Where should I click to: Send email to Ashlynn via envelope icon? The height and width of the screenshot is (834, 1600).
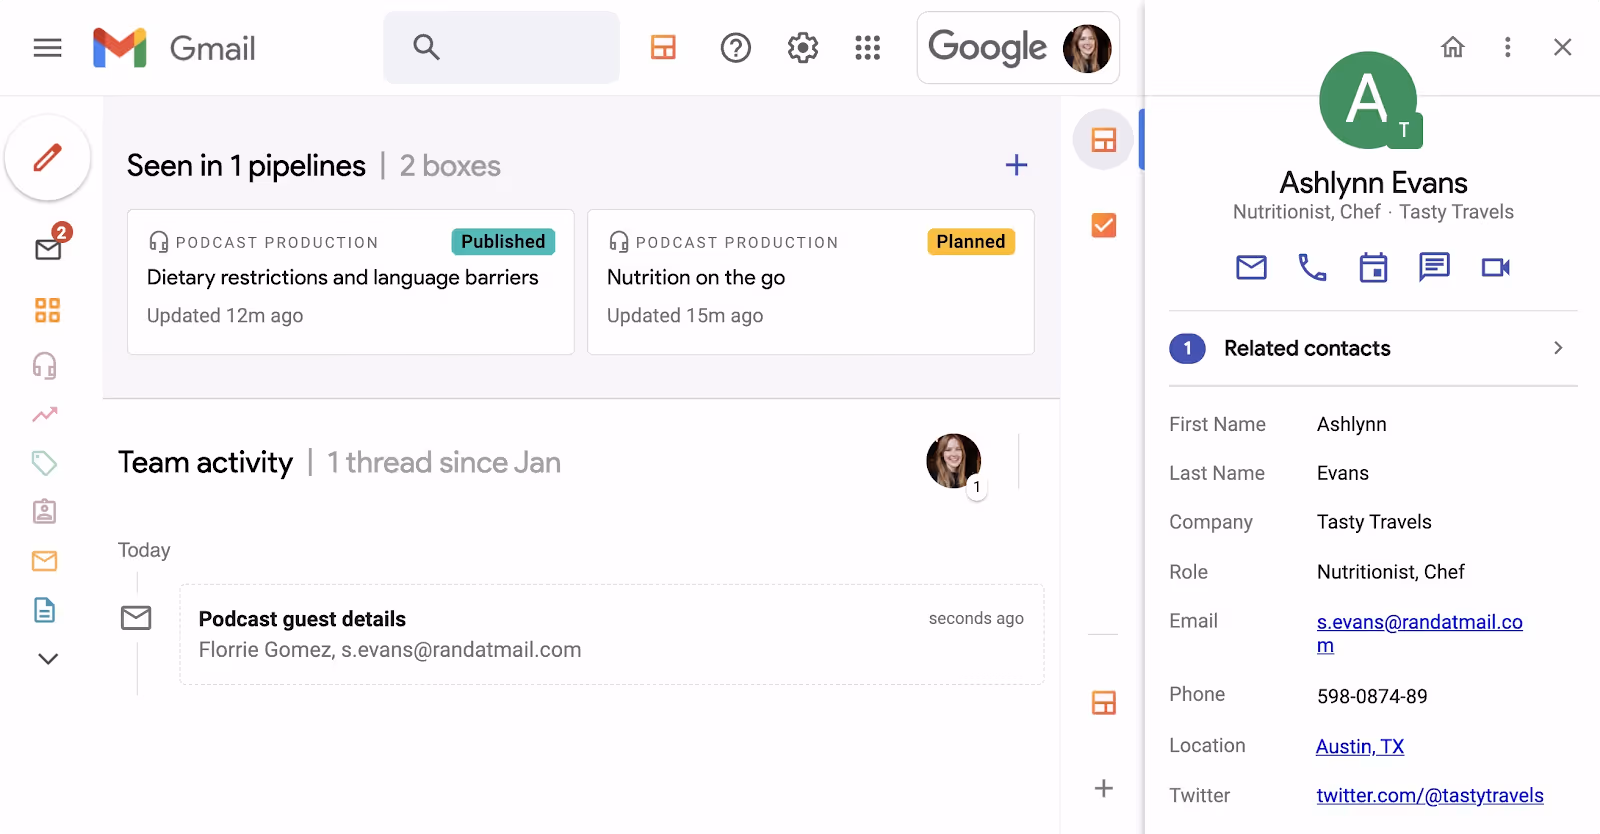1251,267
